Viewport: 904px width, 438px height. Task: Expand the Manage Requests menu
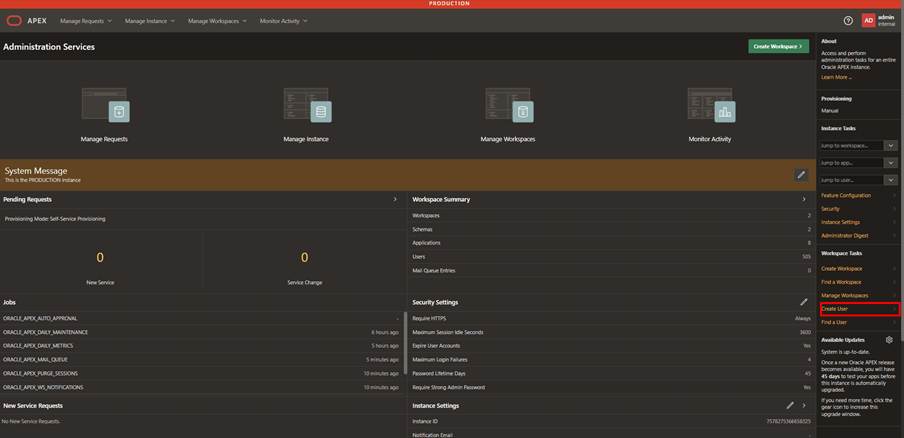point(86,21)
